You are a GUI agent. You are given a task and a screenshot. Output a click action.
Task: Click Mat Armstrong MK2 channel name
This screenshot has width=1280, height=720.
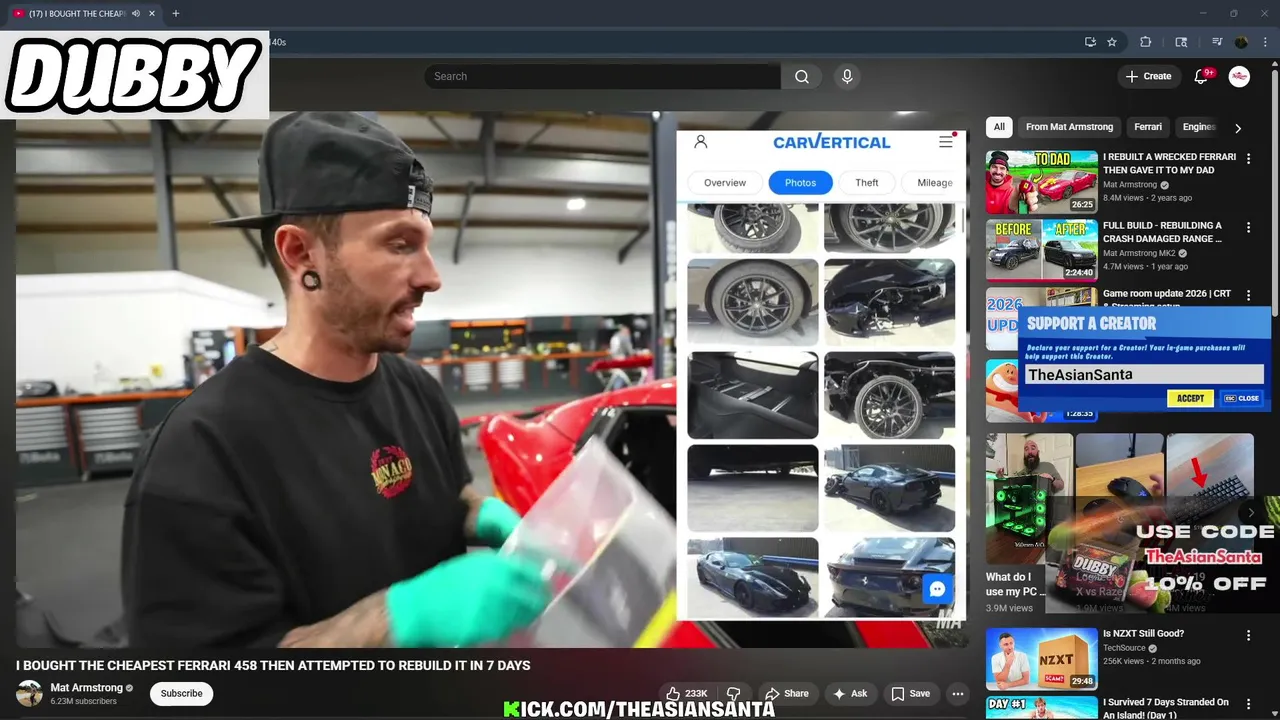coord(1139,253)
